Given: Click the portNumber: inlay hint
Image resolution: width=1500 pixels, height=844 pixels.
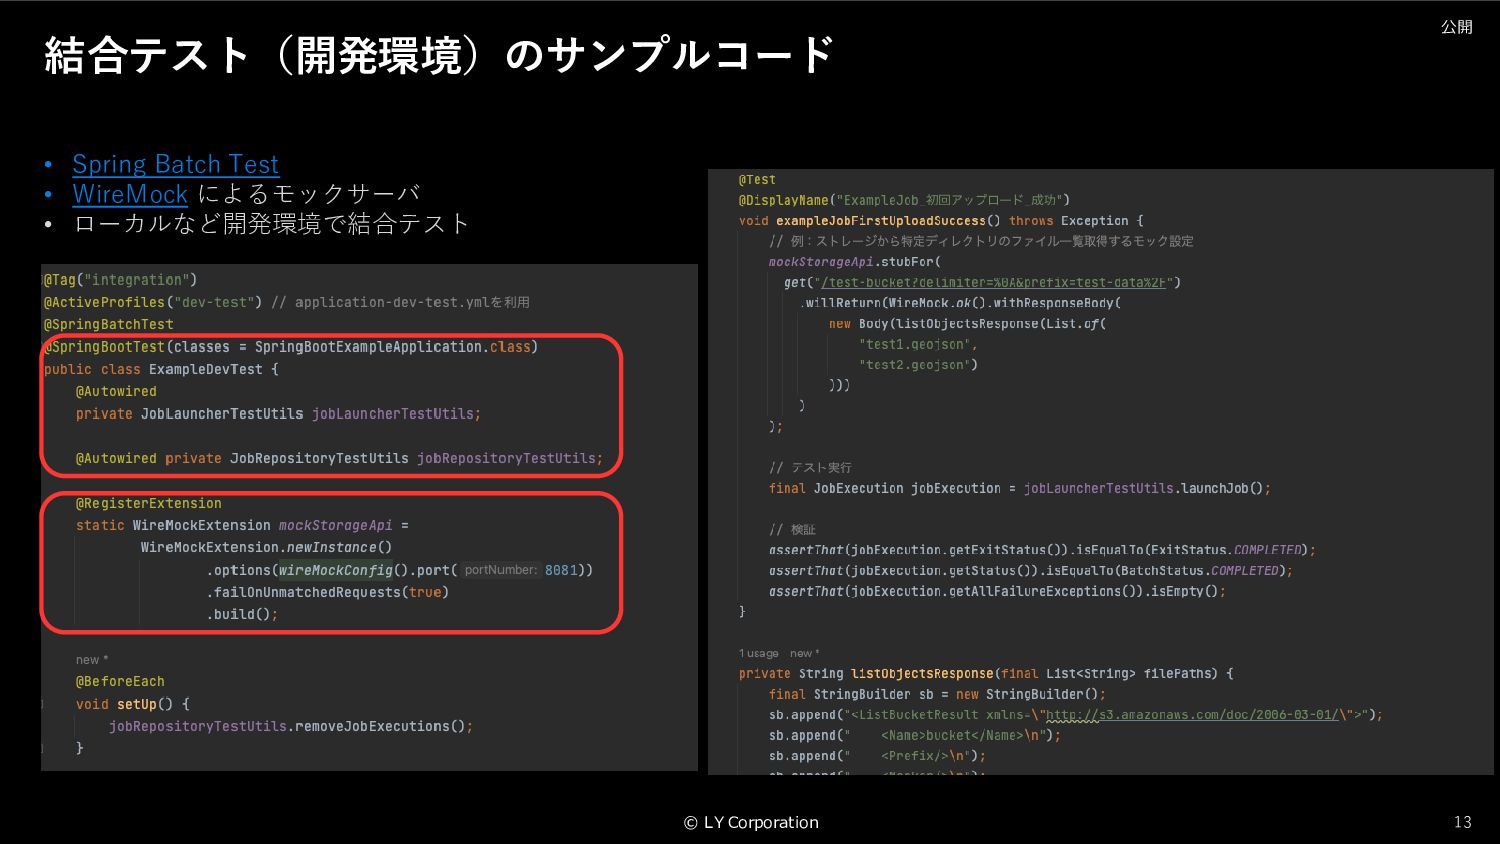Looking at the screenshot, I should (501, 570).
